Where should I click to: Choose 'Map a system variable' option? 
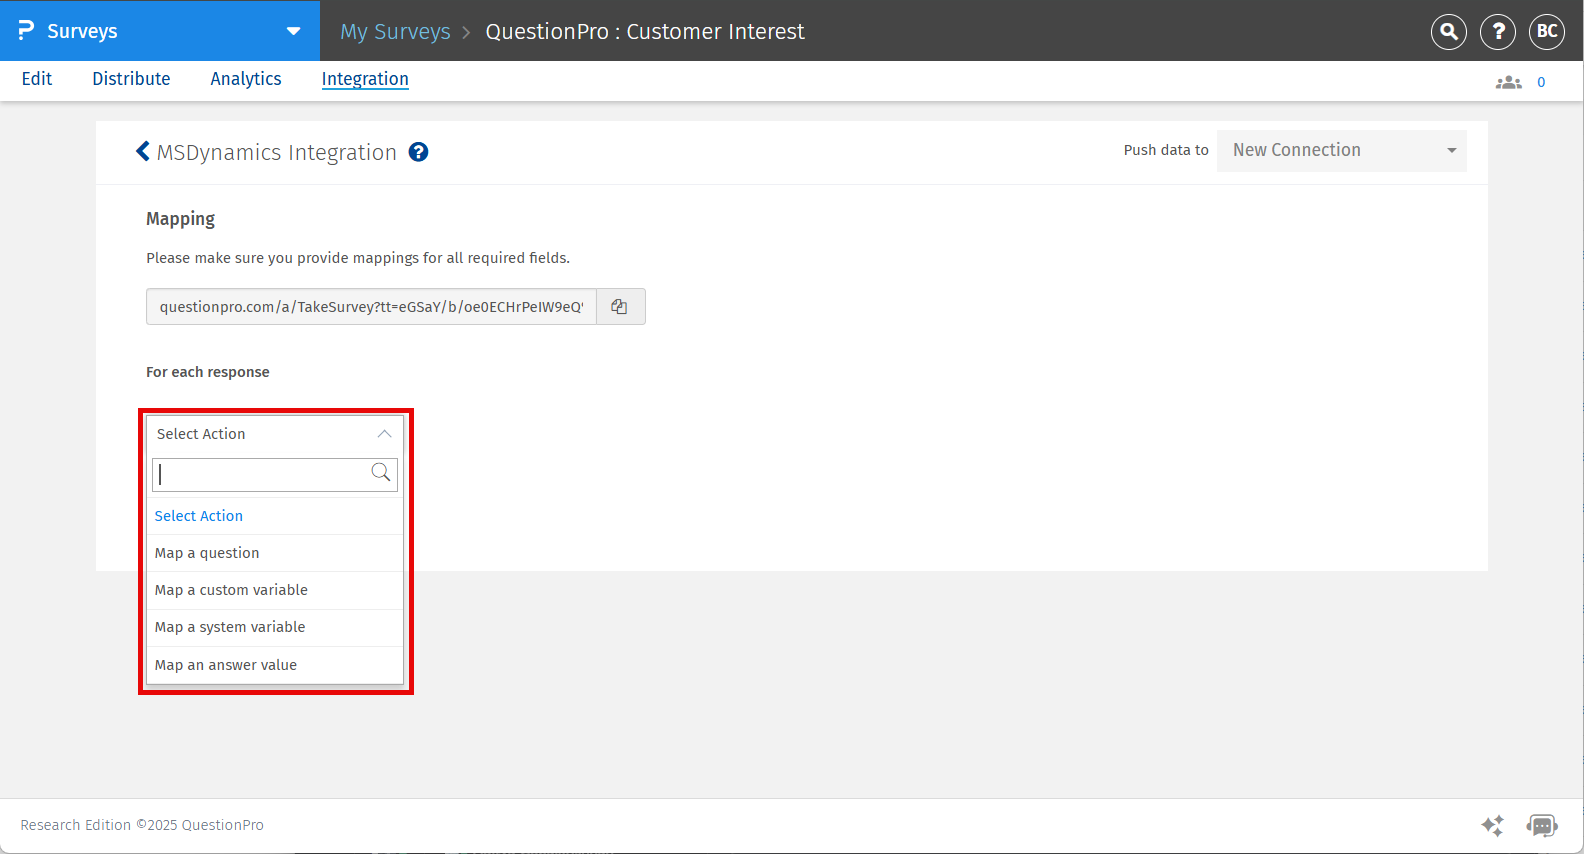(275, 627)
